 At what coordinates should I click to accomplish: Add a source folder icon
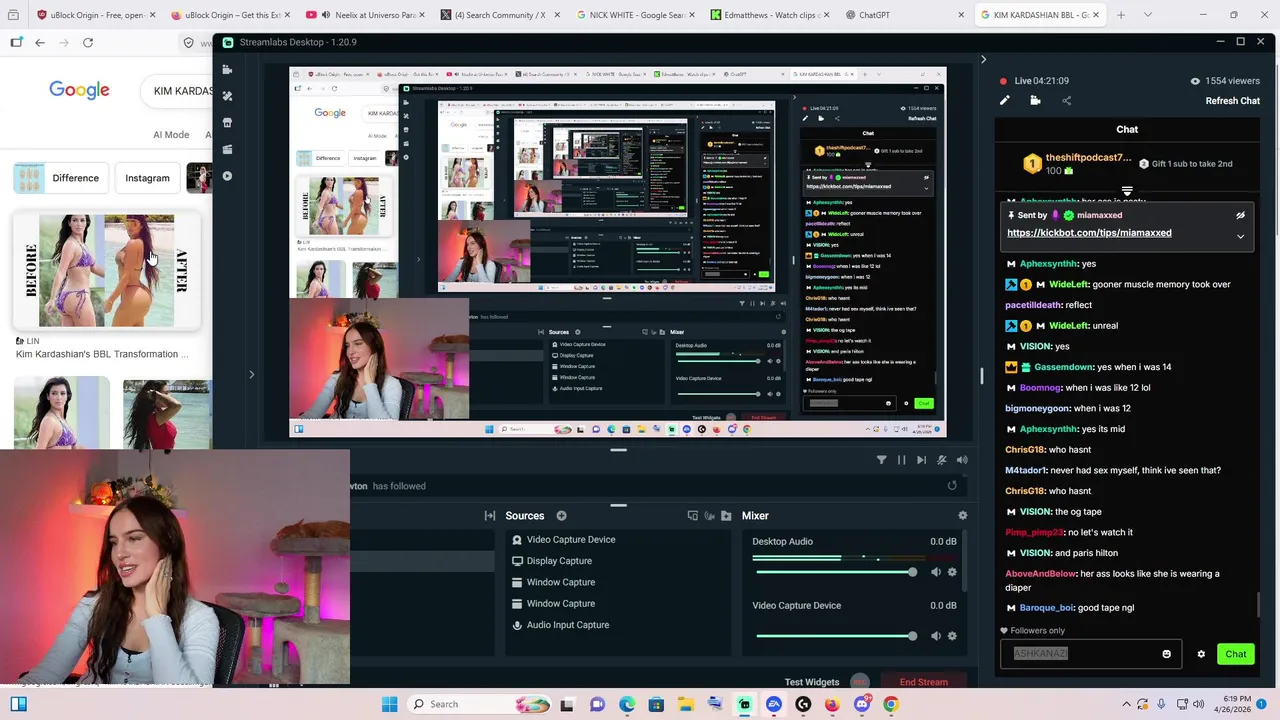[x=726, y=516]
